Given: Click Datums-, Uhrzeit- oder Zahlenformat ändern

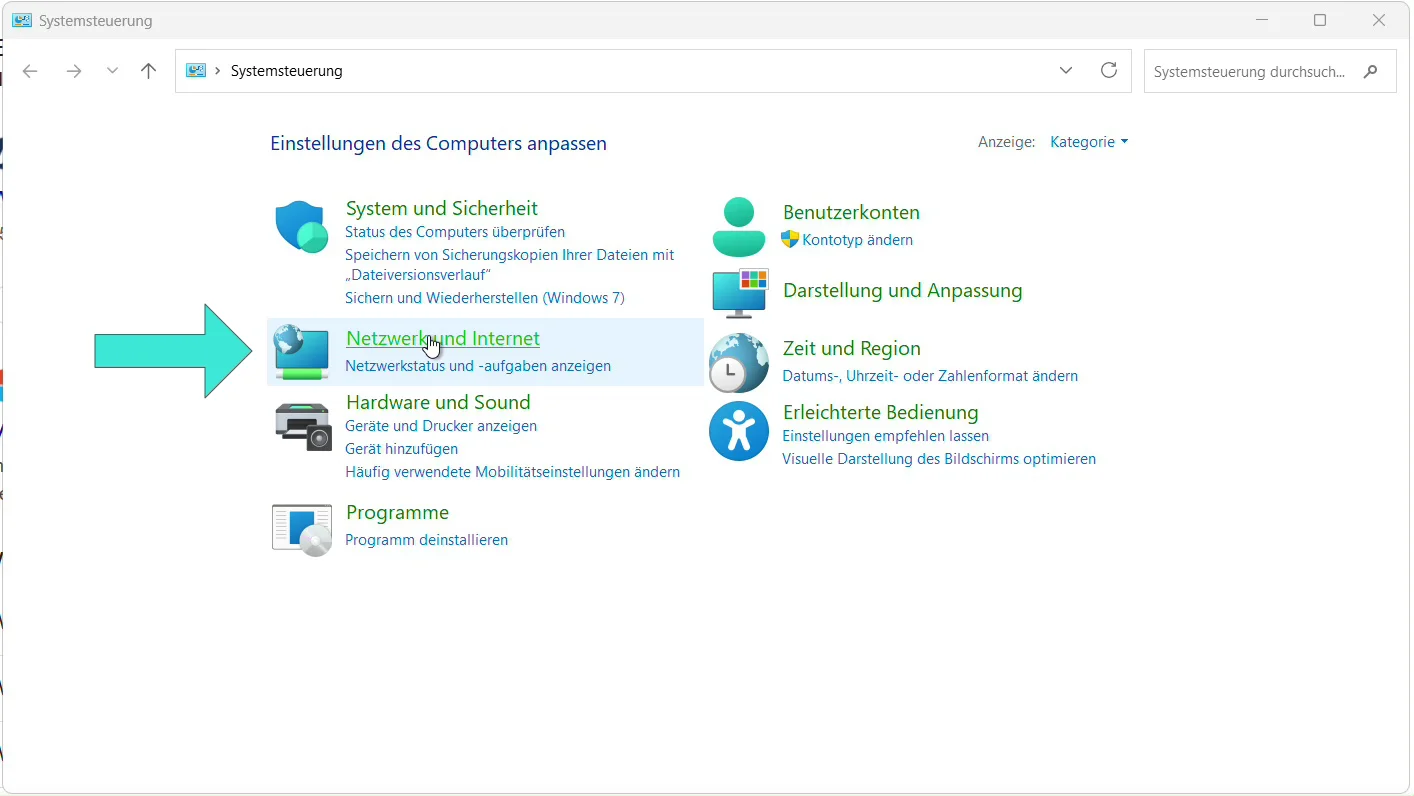Looking at the screenshot, I should (930, 376).
